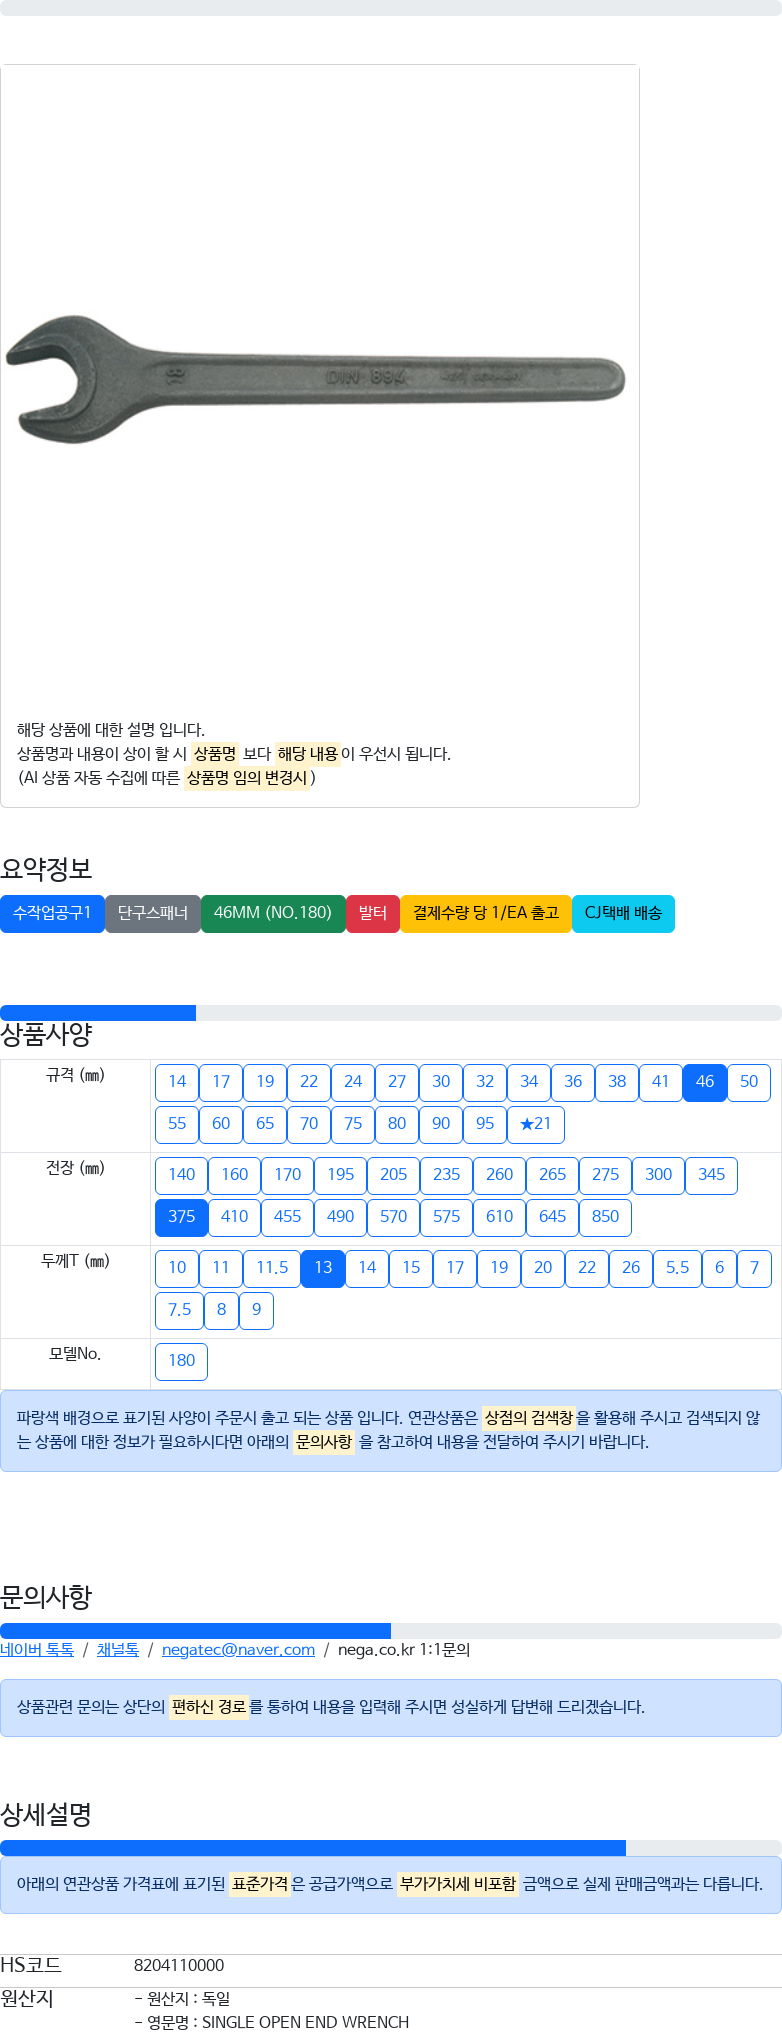
Task: Click the 결제수량 당 1/EA 출고 badge
Action: [486, 913]
